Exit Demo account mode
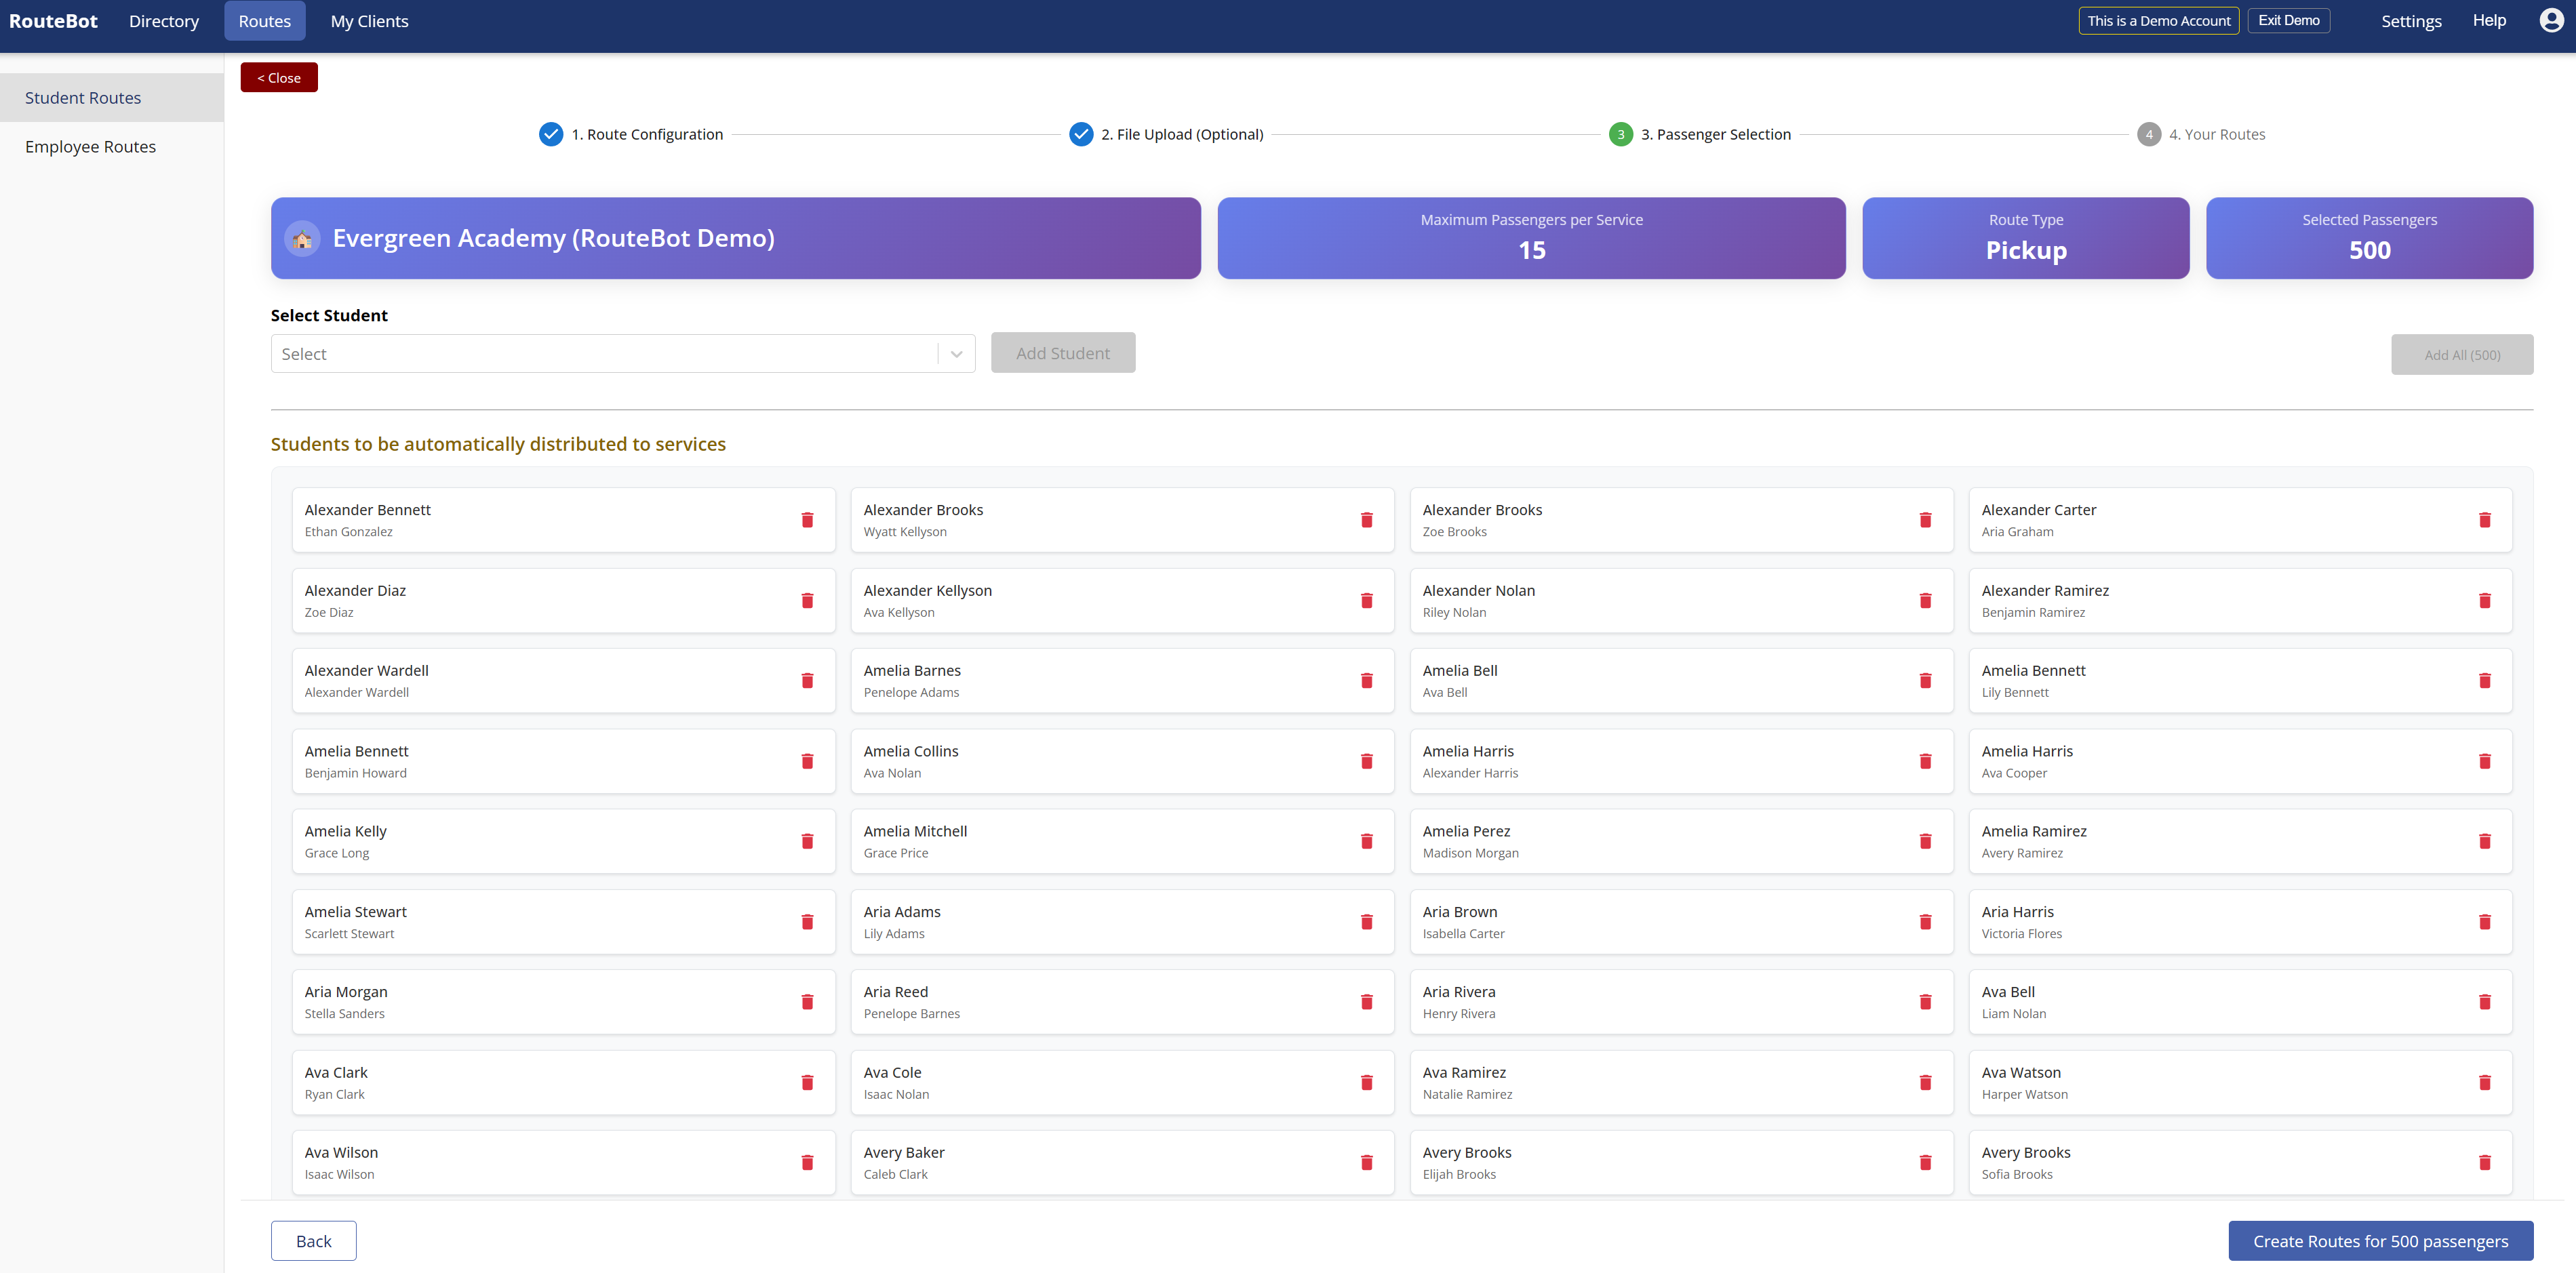The width and height of the screenshot is (2576, 1273). pos(2288,20)
